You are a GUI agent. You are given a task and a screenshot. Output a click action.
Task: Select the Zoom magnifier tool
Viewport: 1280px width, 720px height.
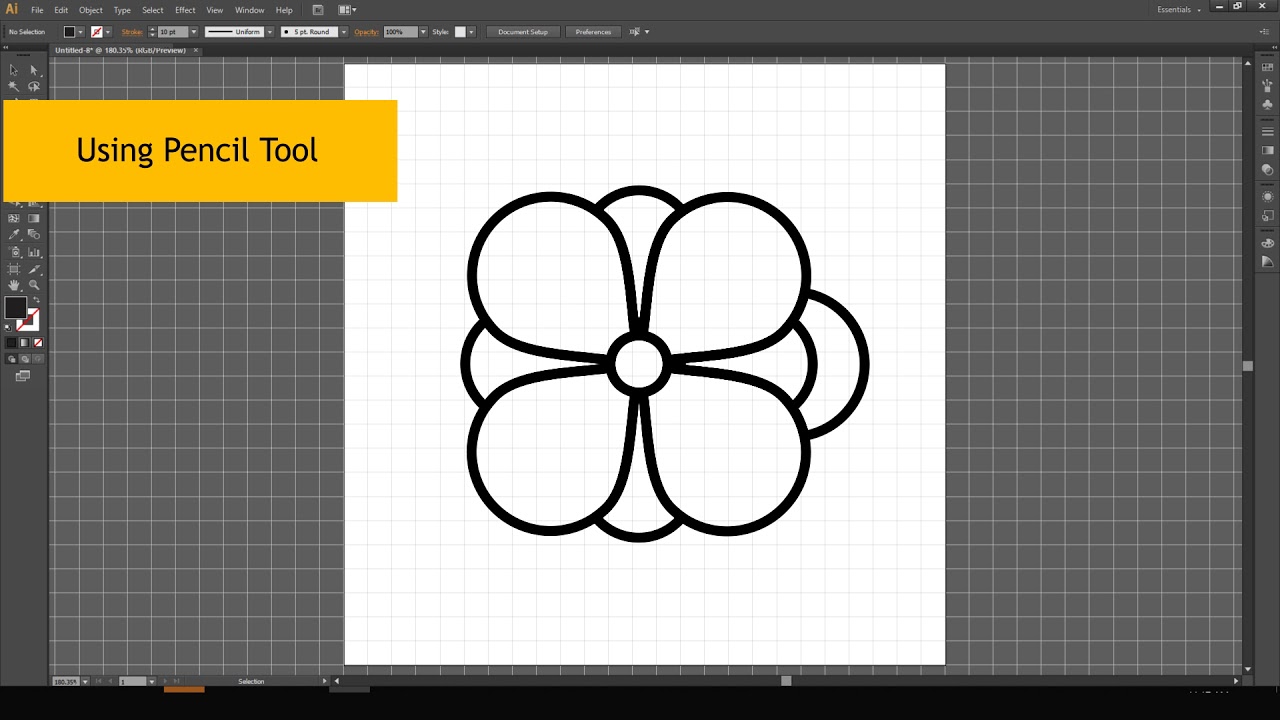tap(34, 285)
